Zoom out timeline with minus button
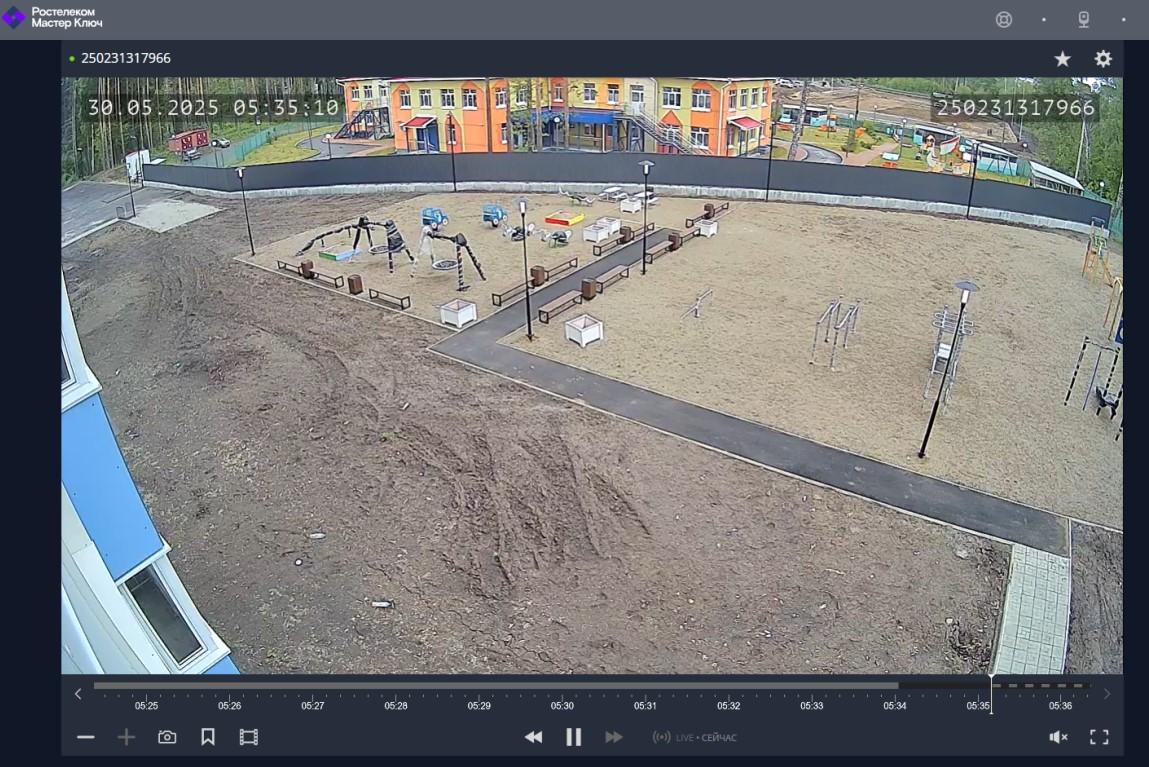The height and width of the screenshot is (767, 1149). point(86,737)
